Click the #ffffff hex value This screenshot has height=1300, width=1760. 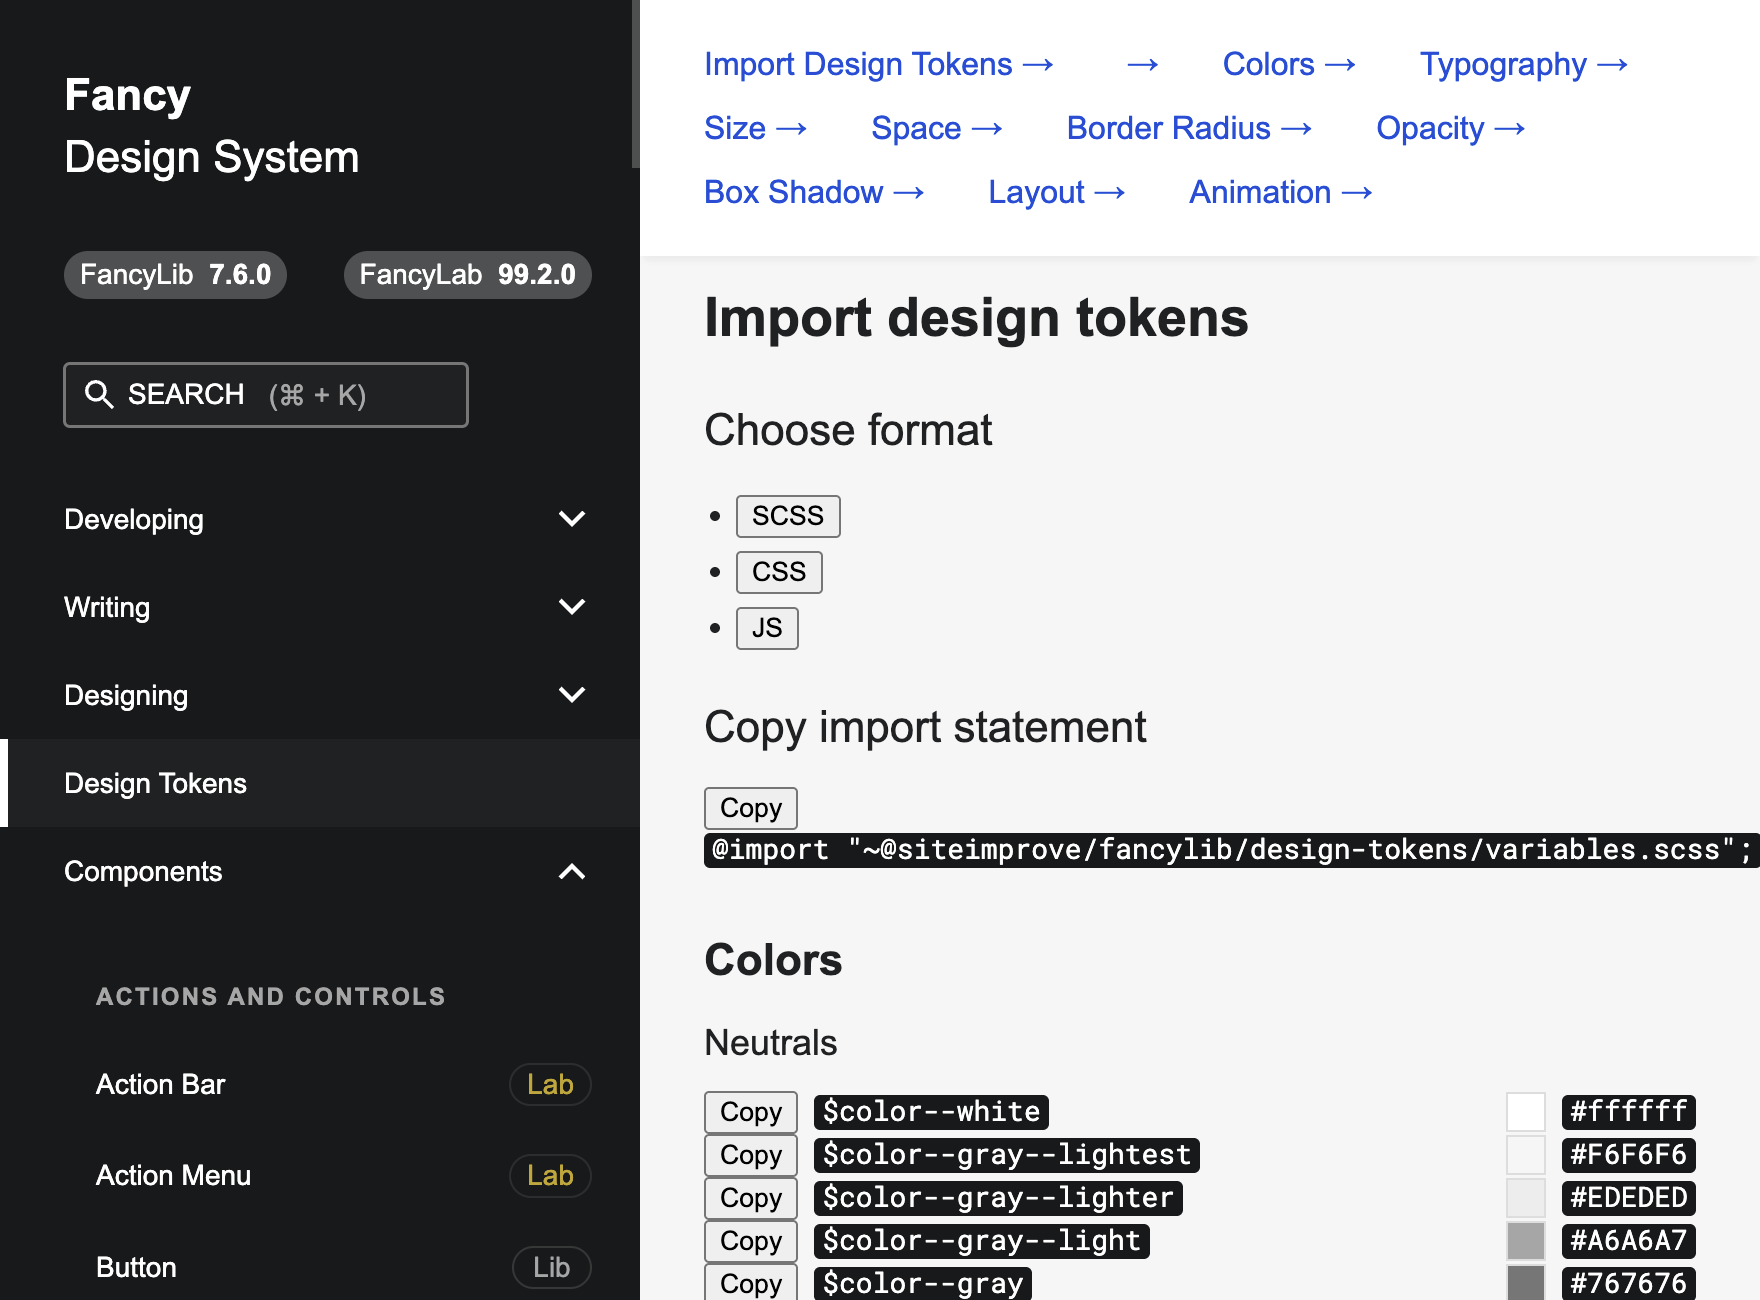tap(1629, 1112)
